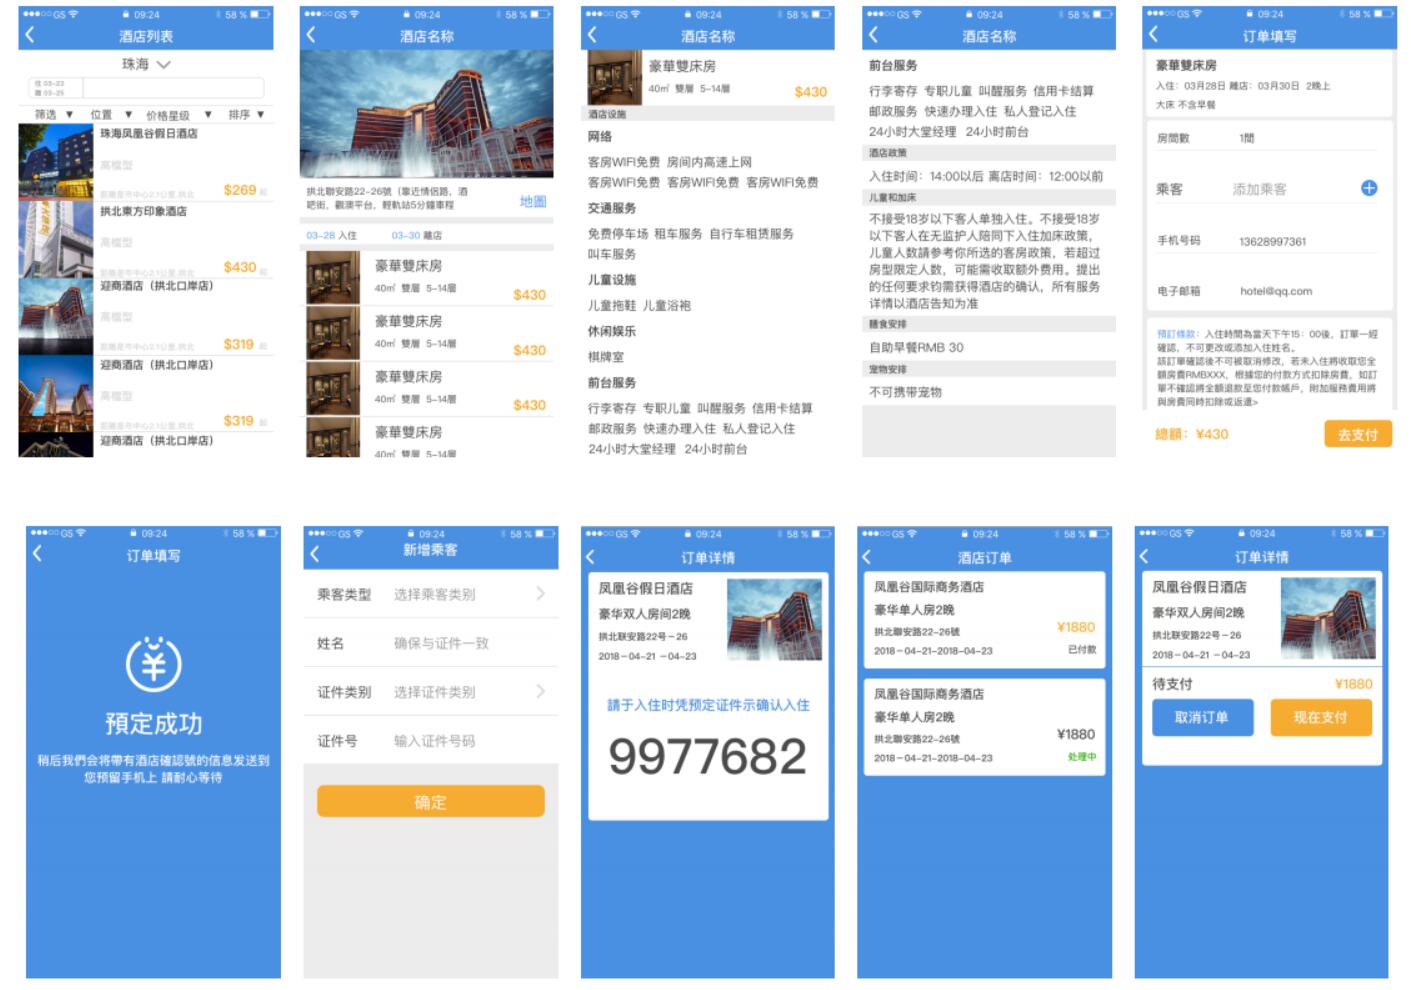Image resolution: width=1411 pixels, height=990 pixels.
Task: Expand the 珠海 city selector
Action: click(x=147, y=64)
